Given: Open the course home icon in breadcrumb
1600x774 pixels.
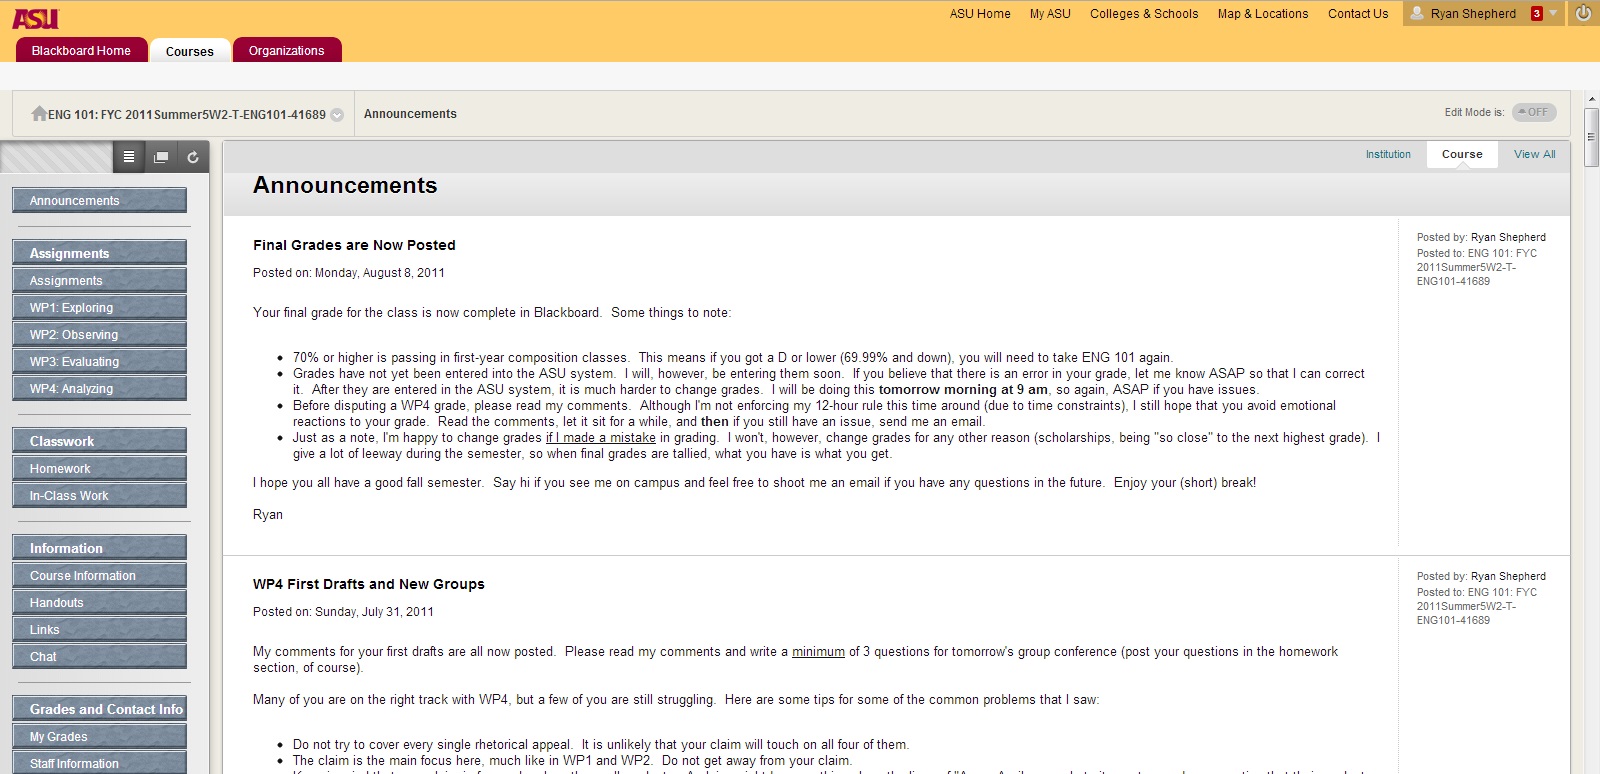Looking at the screenshot, I should click(39, 114).
